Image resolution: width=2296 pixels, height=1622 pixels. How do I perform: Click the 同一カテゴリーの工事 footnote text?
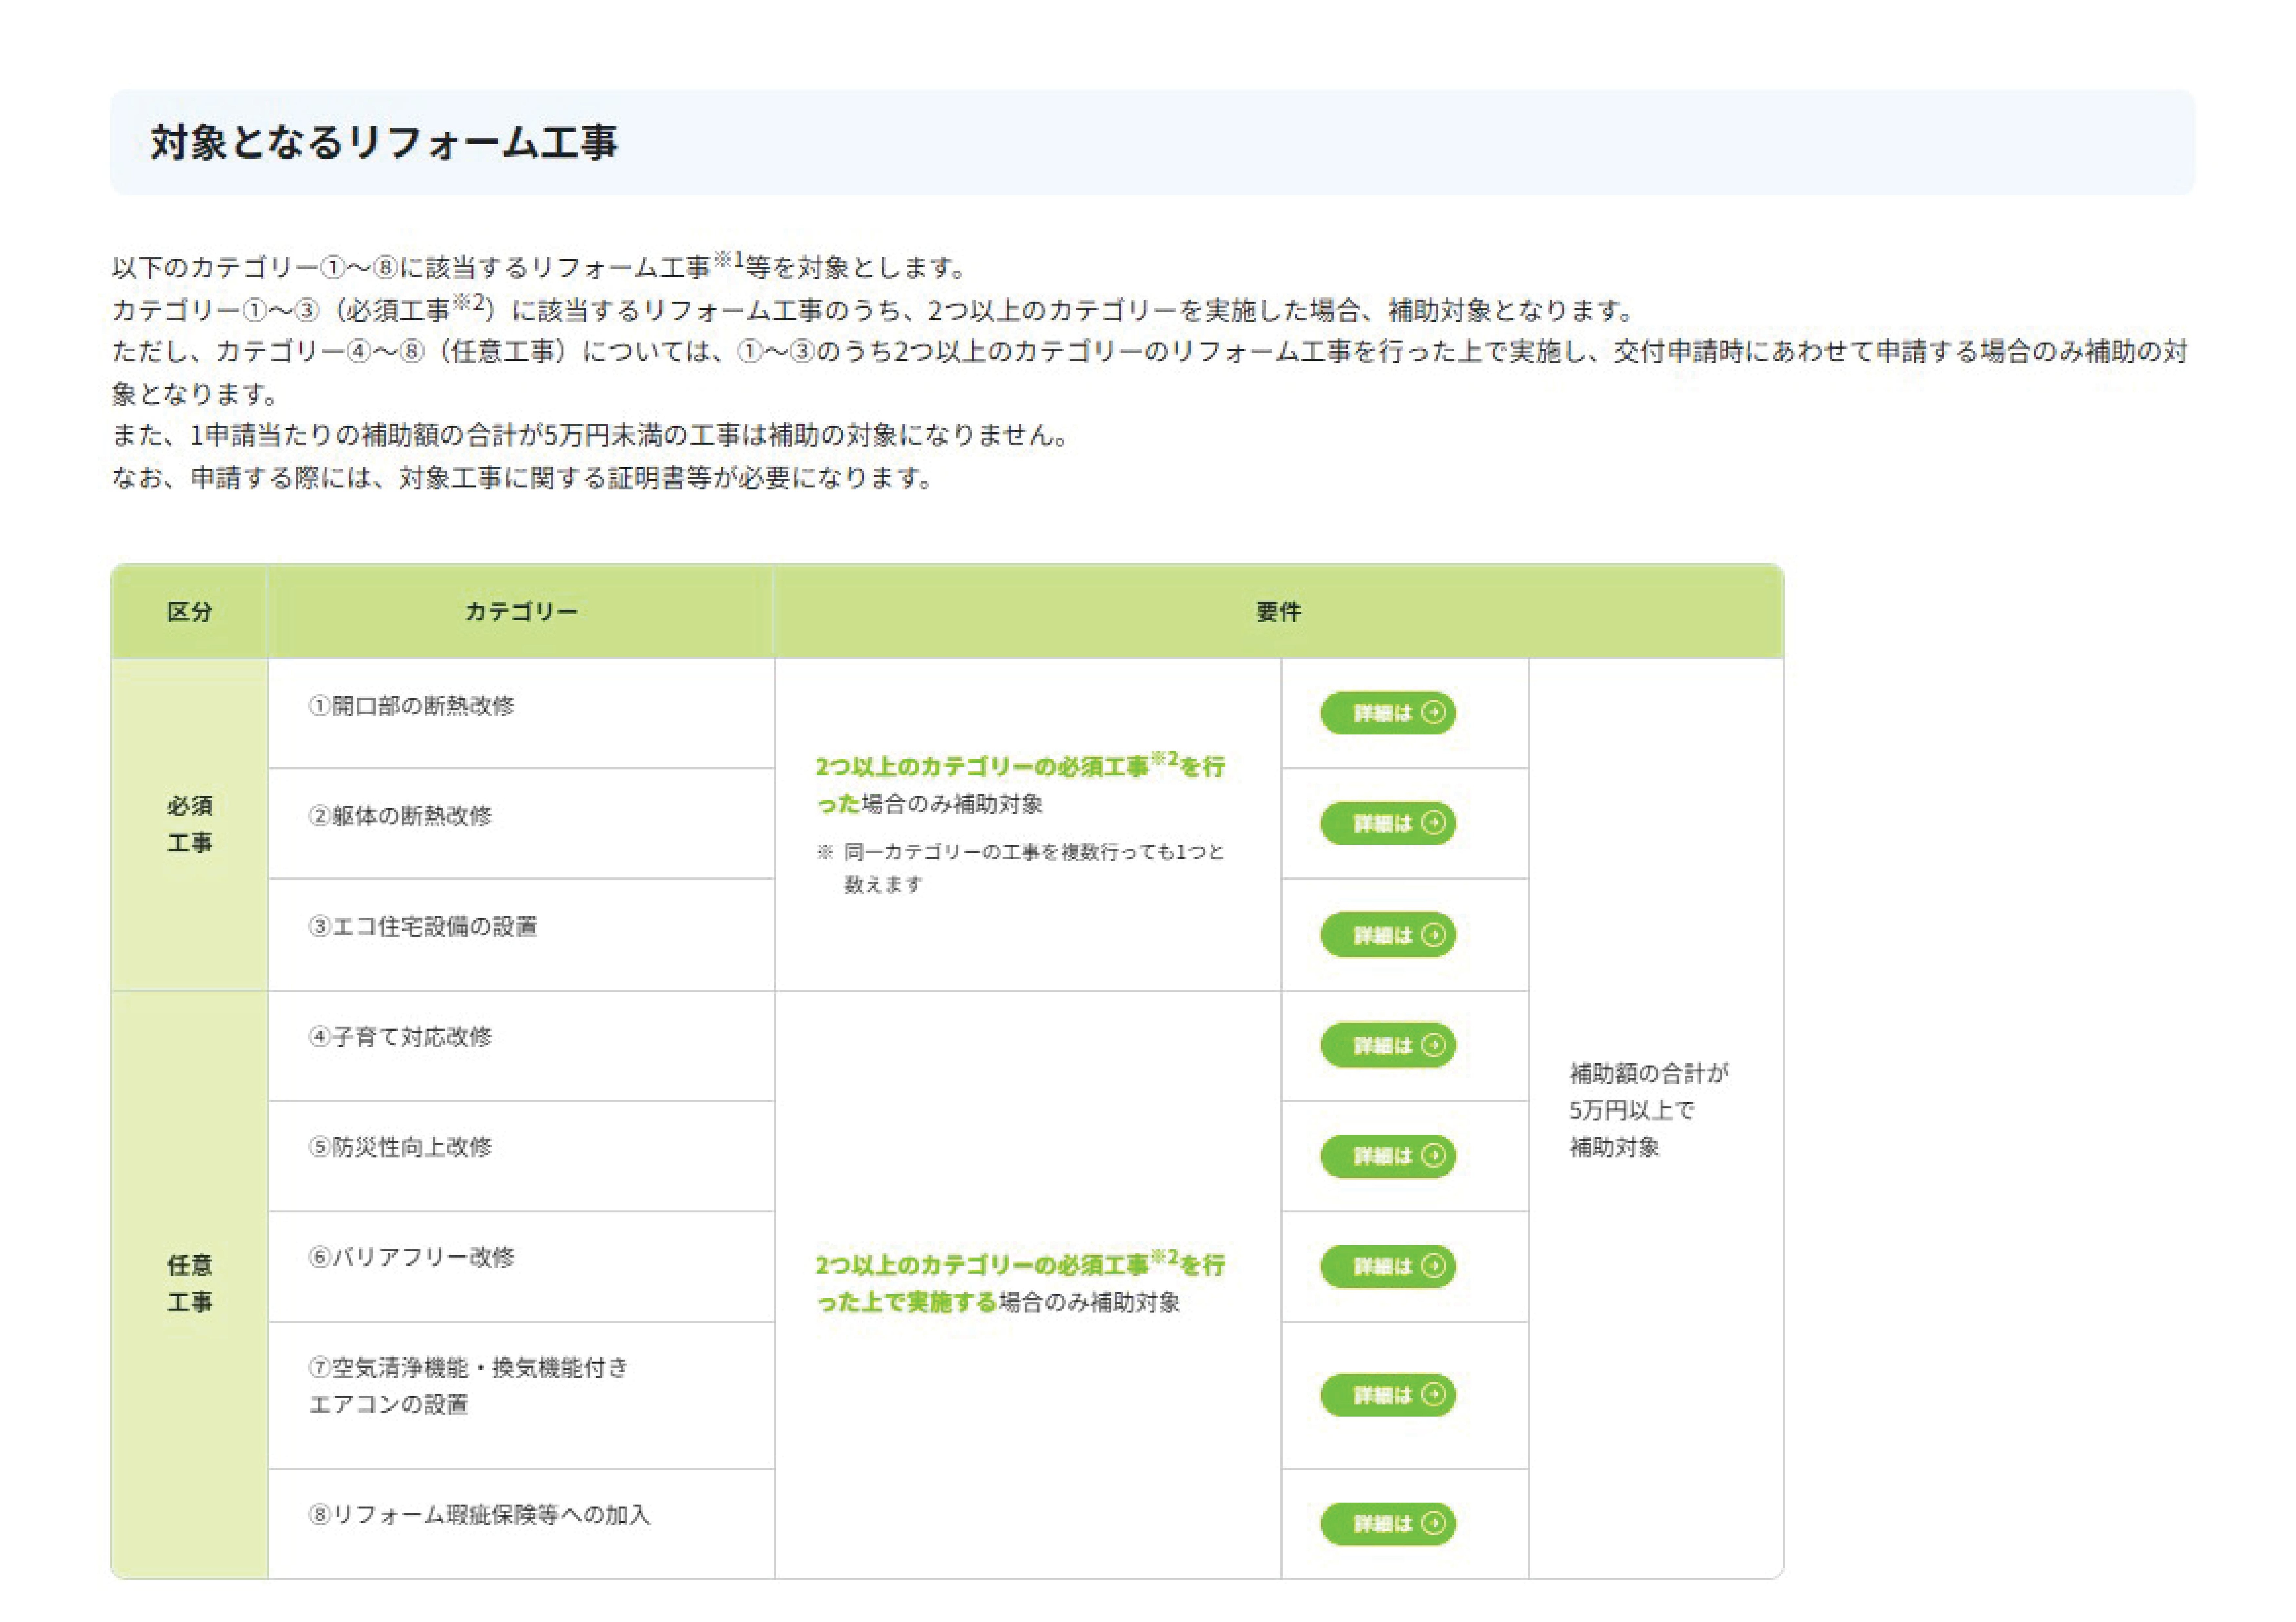click(x=1033, y=853)
